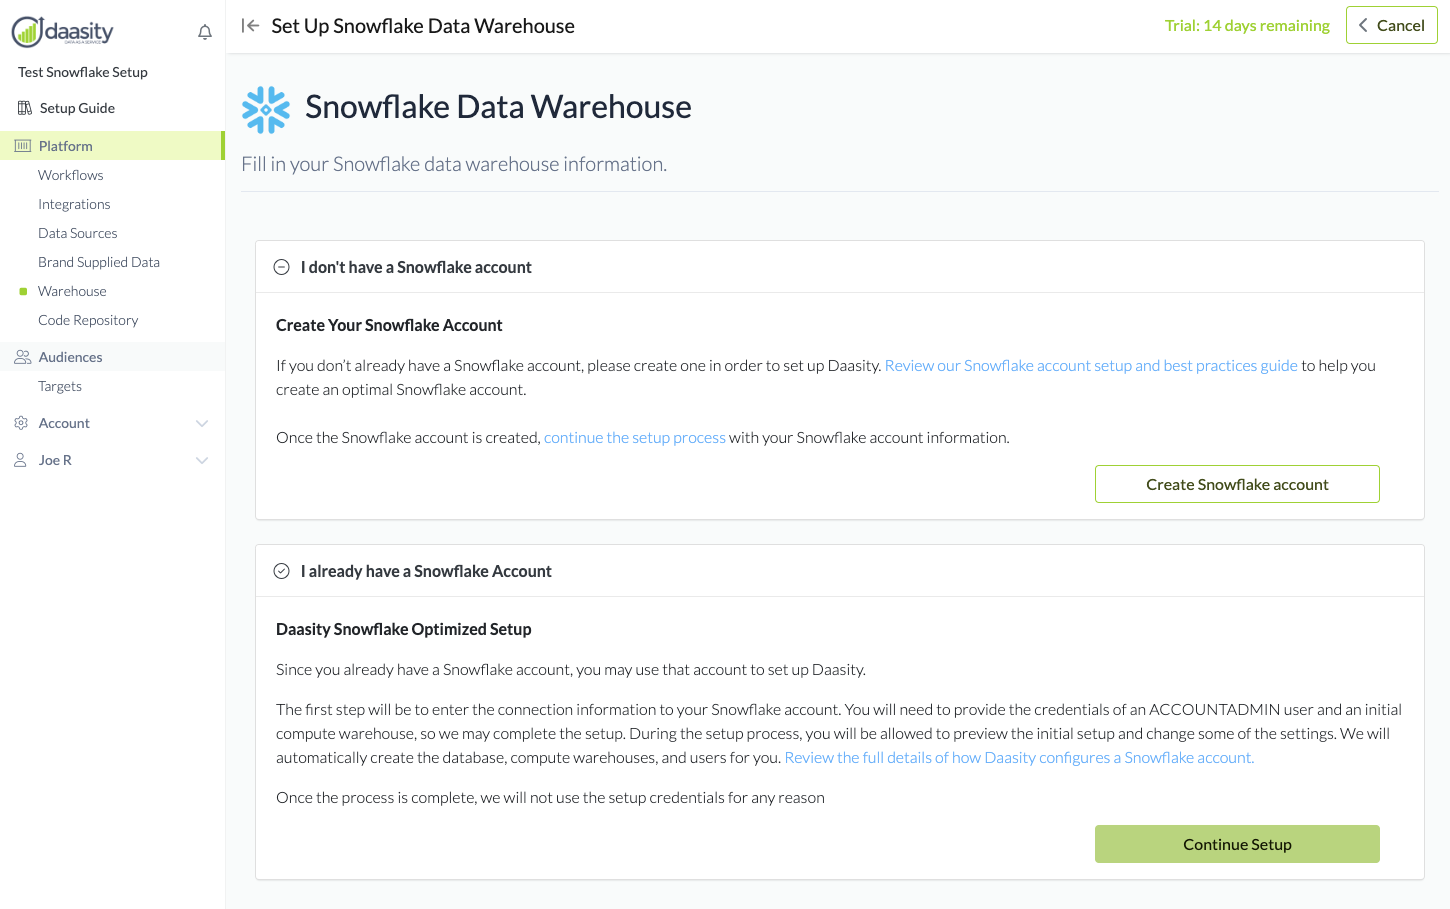This screenshot has height=909, width=1450.
Task: Open Setup Guide book icon
Action: point(24,108)
